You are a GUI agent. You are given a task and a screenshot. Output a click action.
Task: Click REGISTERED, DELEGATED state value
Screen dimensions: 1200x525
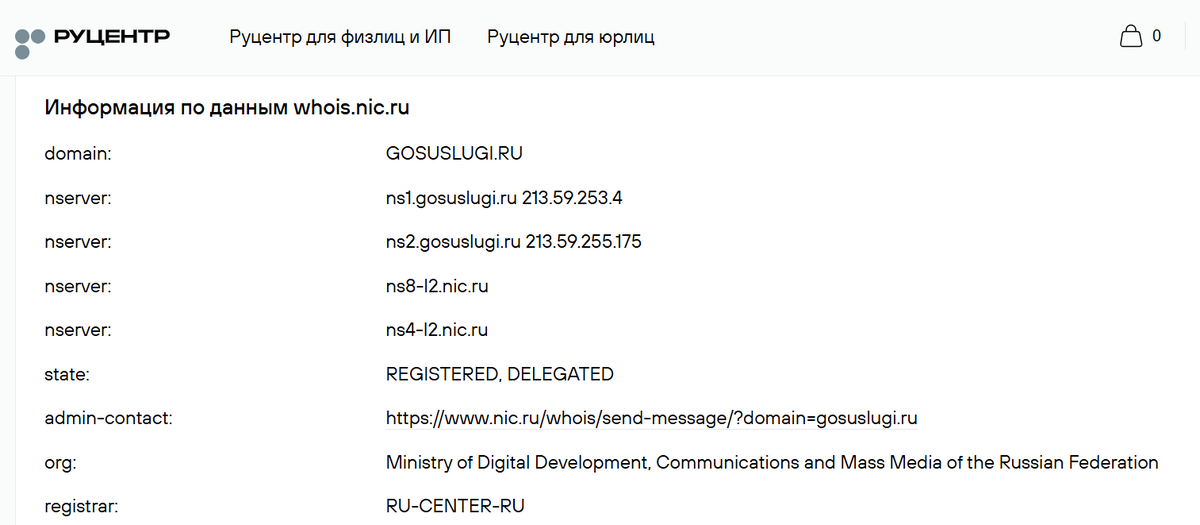pyautogui.click(x=500, y=374)
